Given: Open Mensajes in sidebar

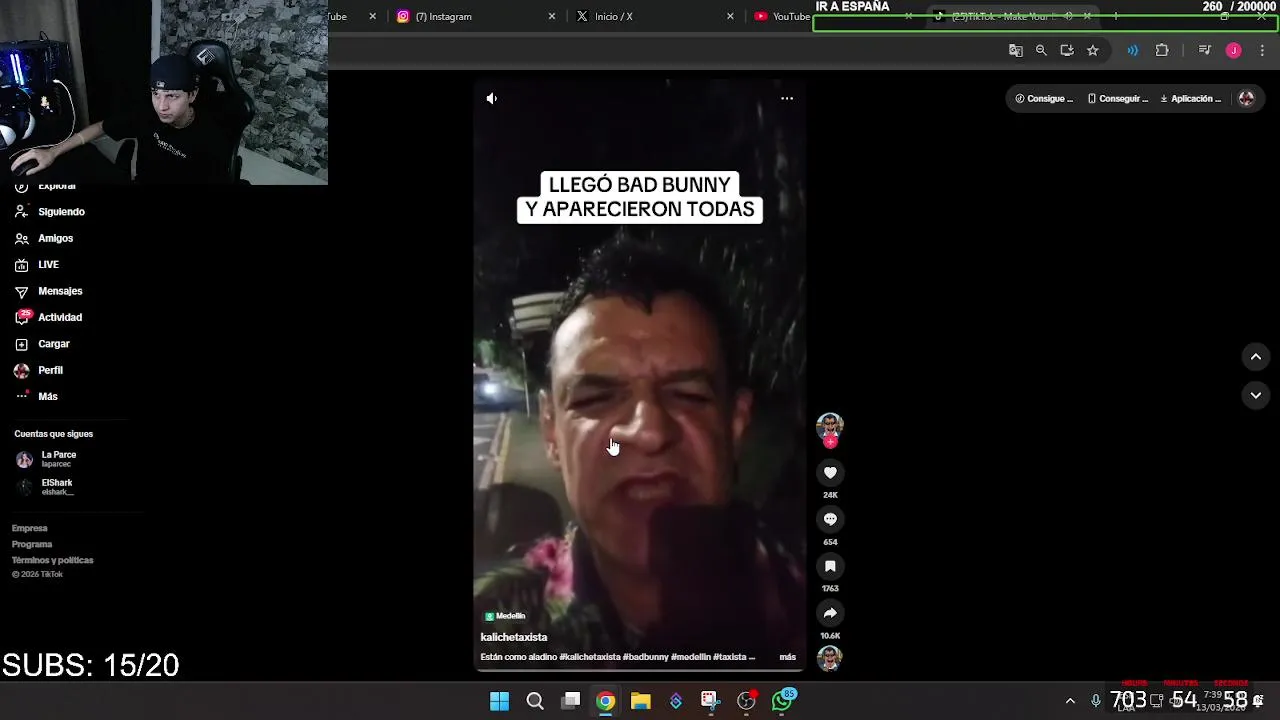Looking at the screenshot, I should 48,291.
